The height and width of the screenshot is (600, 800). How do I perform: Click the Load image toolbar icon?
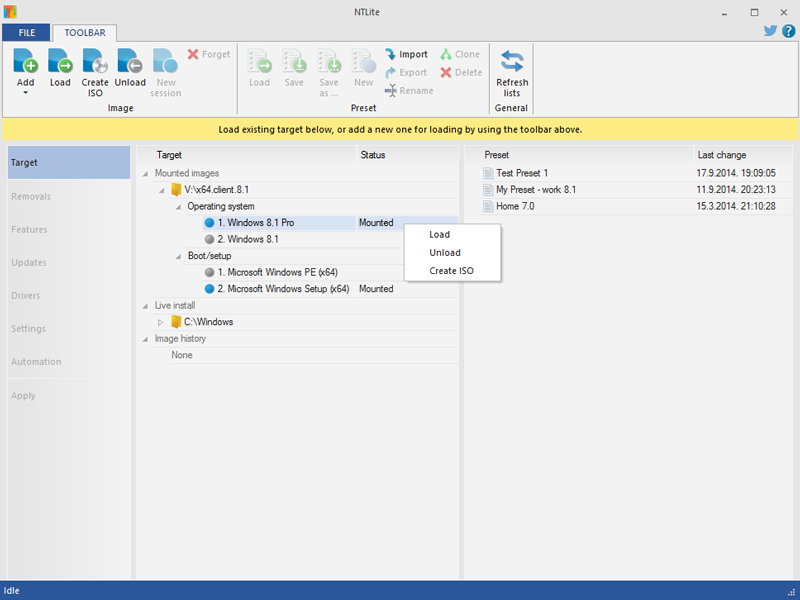[x=60, y=61]
